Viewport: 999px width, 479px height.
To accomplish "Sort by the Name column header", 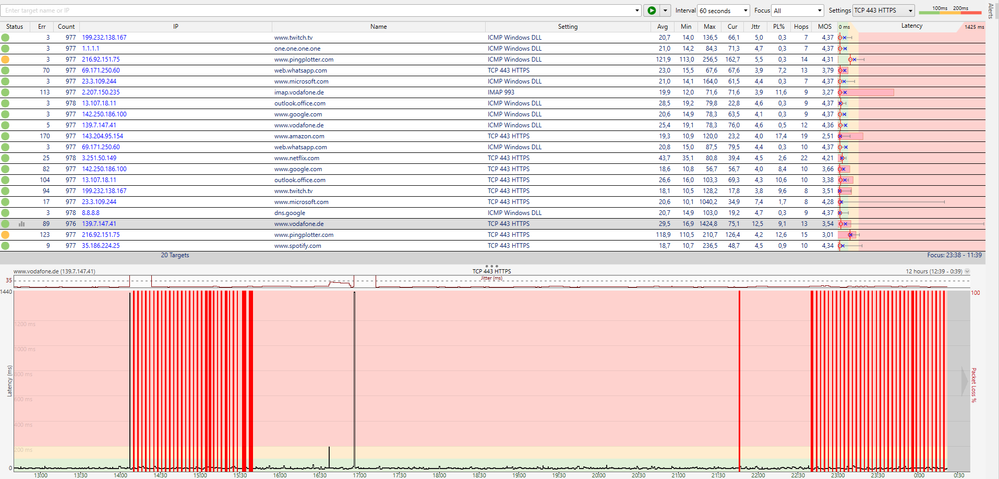I will tap(378, 27).
